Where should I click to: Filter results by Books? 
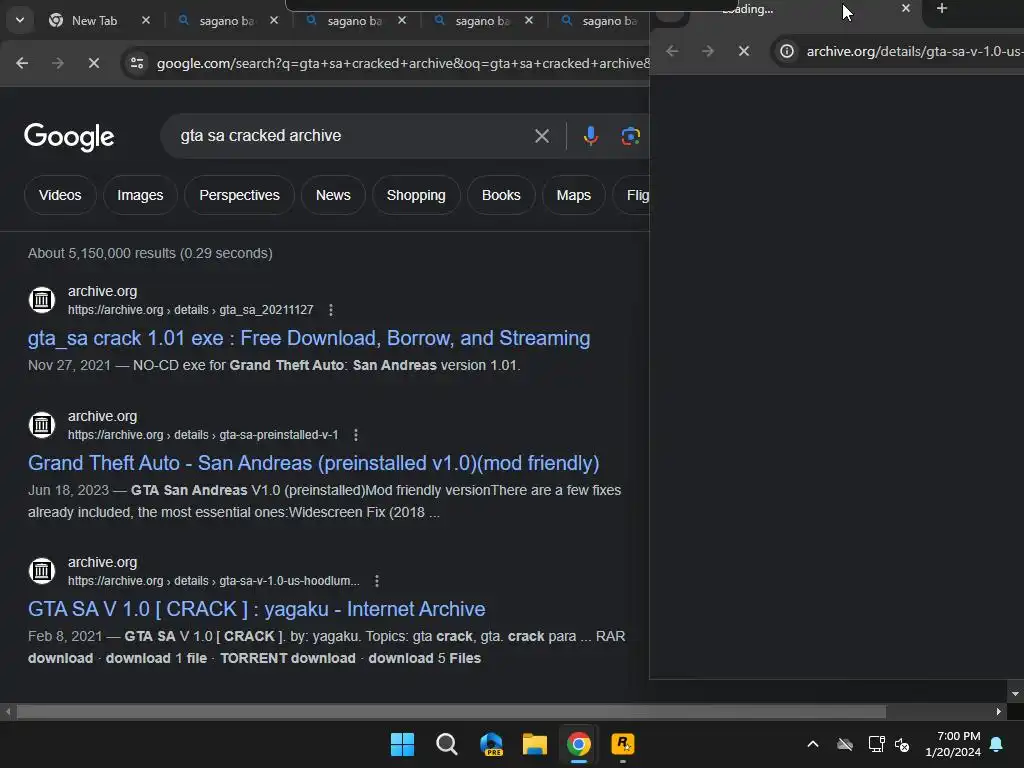501,195
